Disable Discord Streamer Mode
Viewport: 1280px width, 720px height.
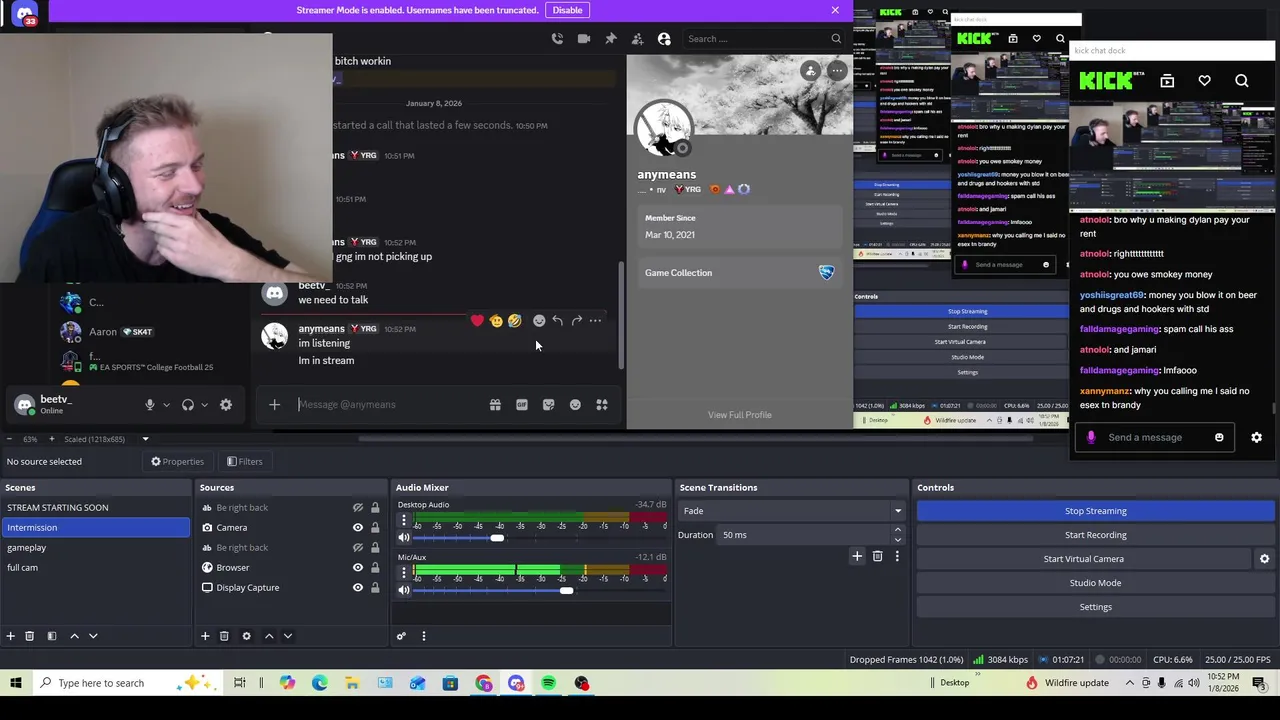(x=567, y=10)
